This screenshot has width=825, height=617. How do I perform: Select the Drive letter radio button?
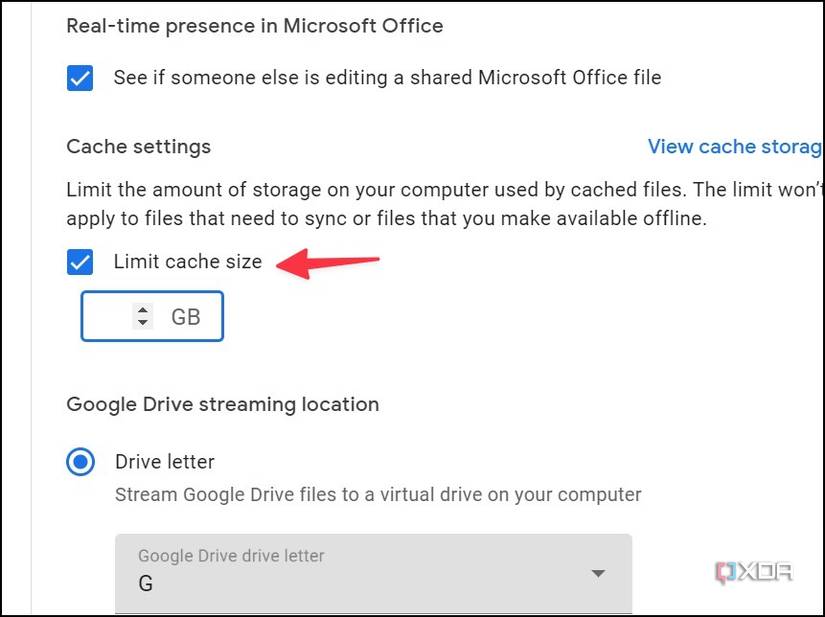pyautogui.click(x=80, y=462)
